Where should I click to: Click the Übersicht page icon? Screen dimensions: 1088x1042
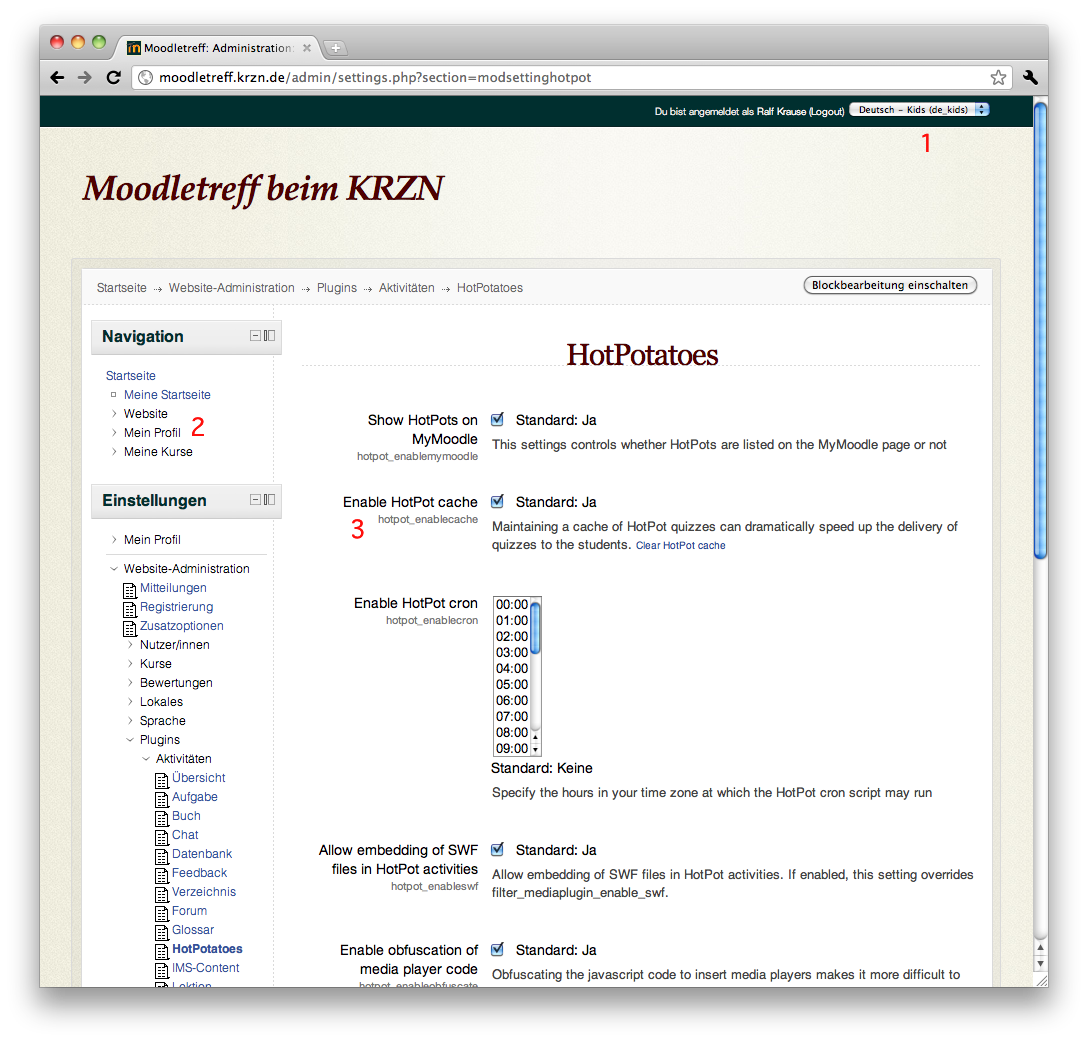click(x=162, y=780)
